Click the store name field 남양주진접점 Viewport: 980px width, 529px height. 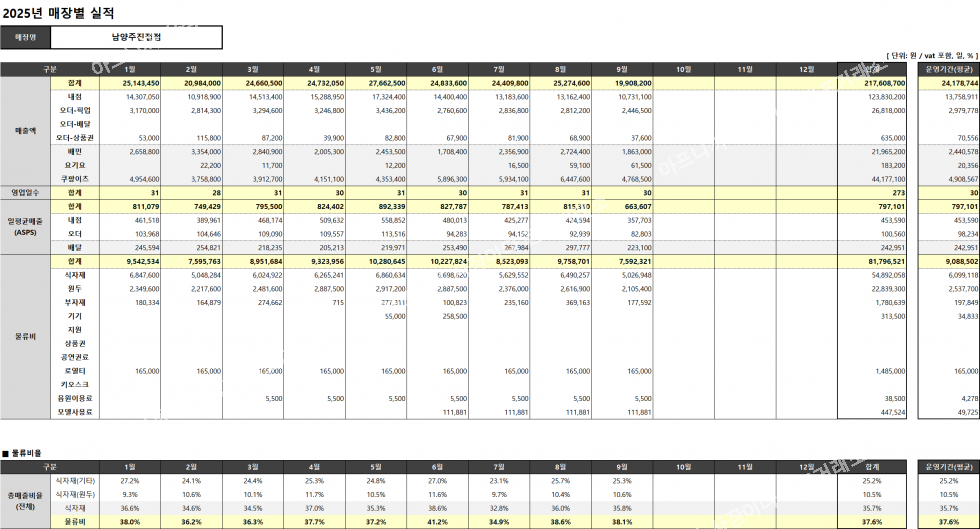click(x=136, y=37)
